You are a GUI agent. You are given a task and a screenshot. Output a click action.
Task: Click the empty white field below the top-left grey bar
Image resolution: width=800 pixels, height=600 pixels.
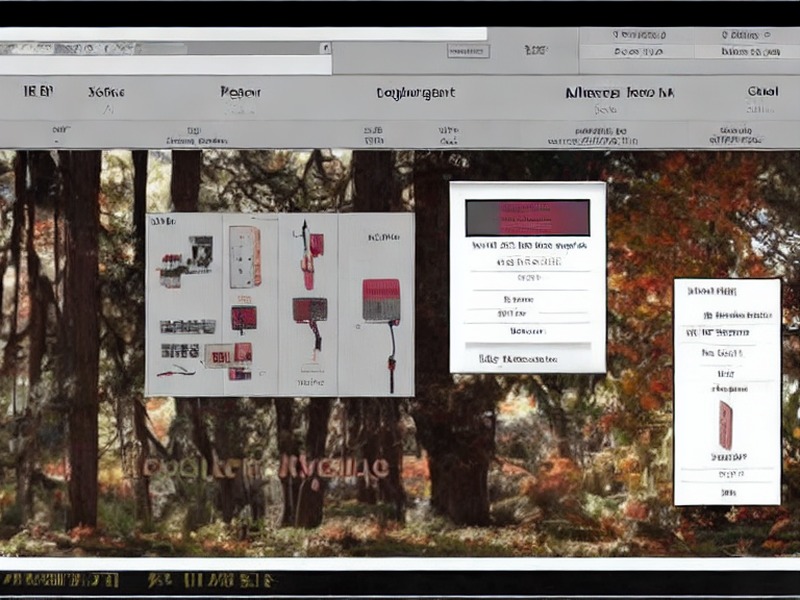tap(166, 65)
